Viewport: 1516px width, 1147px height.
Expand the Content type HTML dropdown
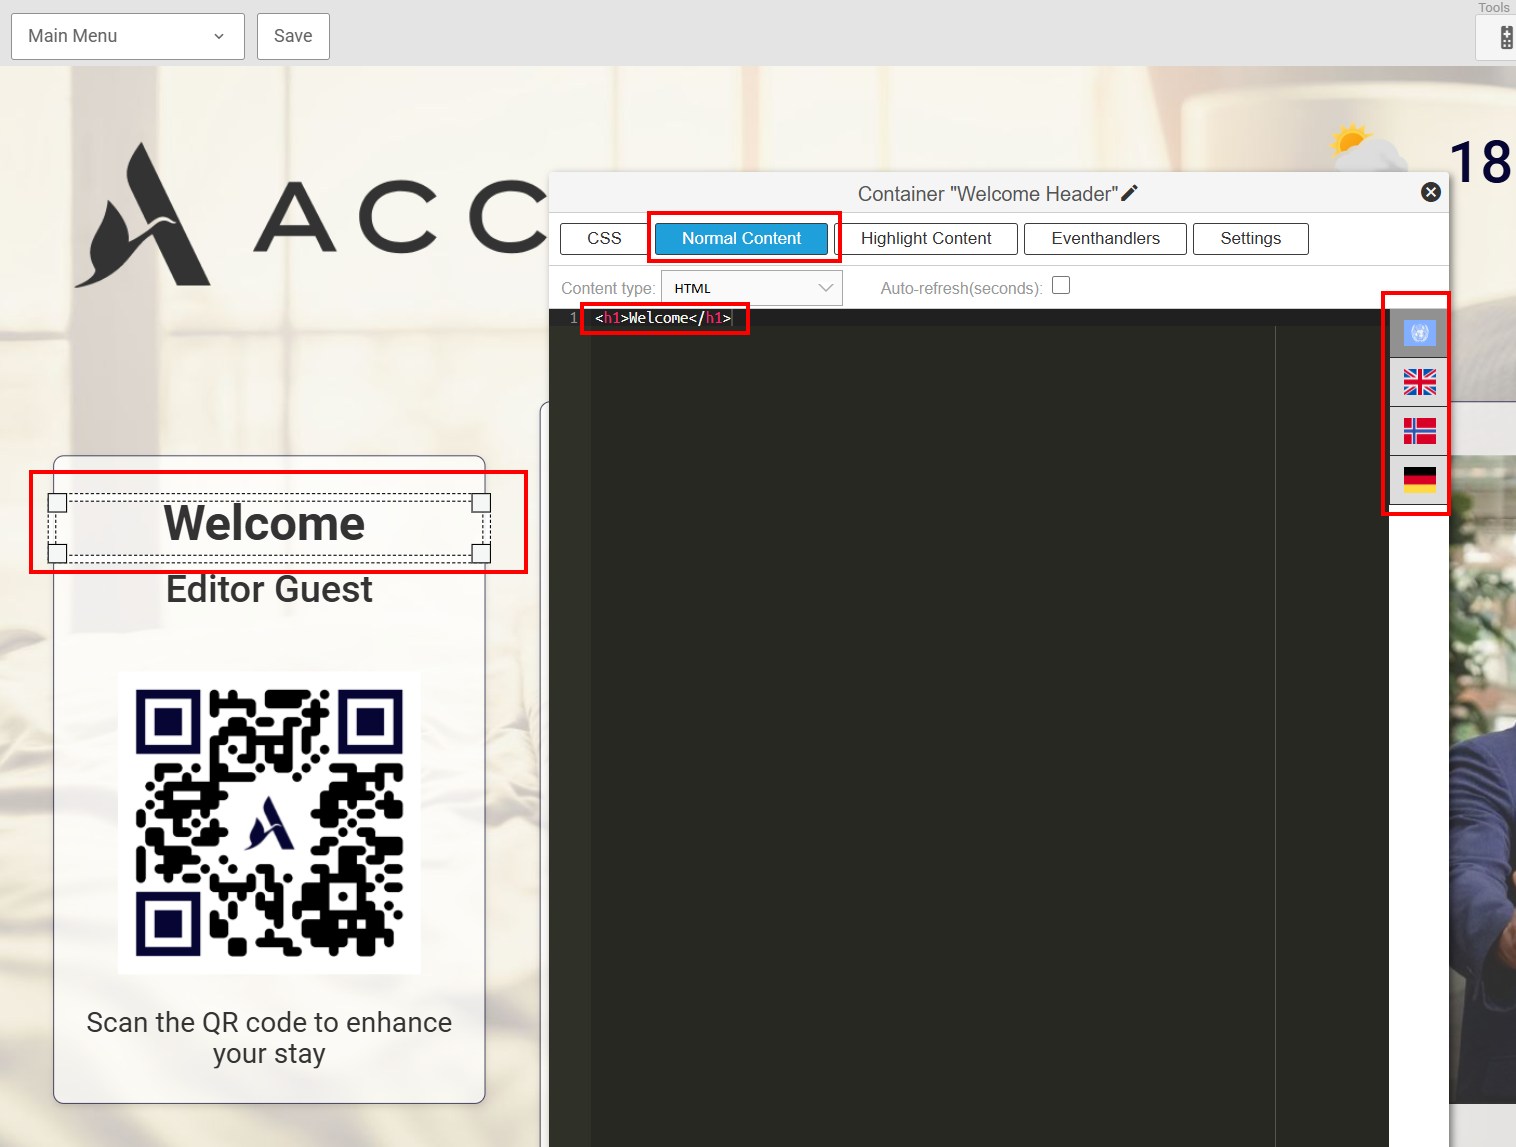[752, 288]
